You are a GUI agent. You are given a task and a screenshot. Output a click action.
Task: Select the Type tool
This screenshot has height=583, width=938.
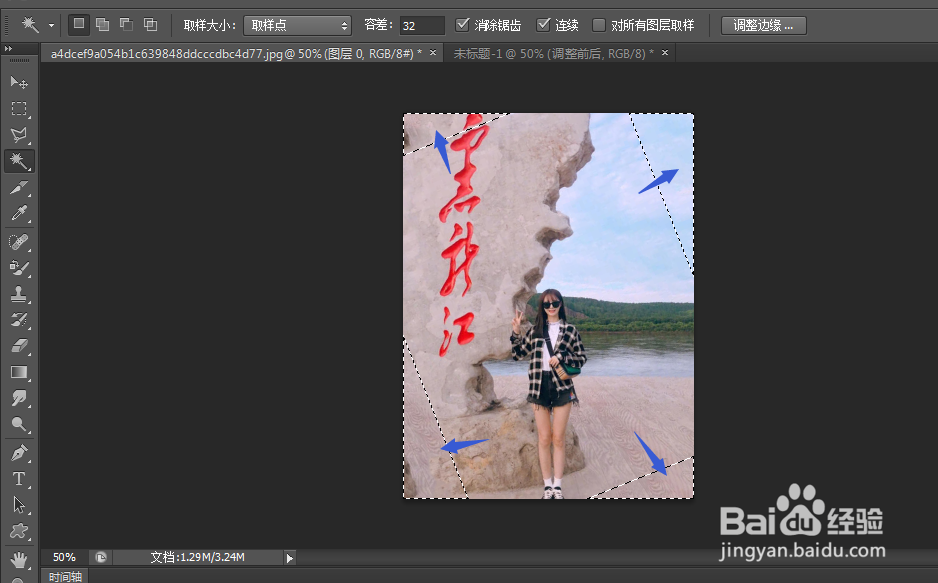tap(19, 478)
